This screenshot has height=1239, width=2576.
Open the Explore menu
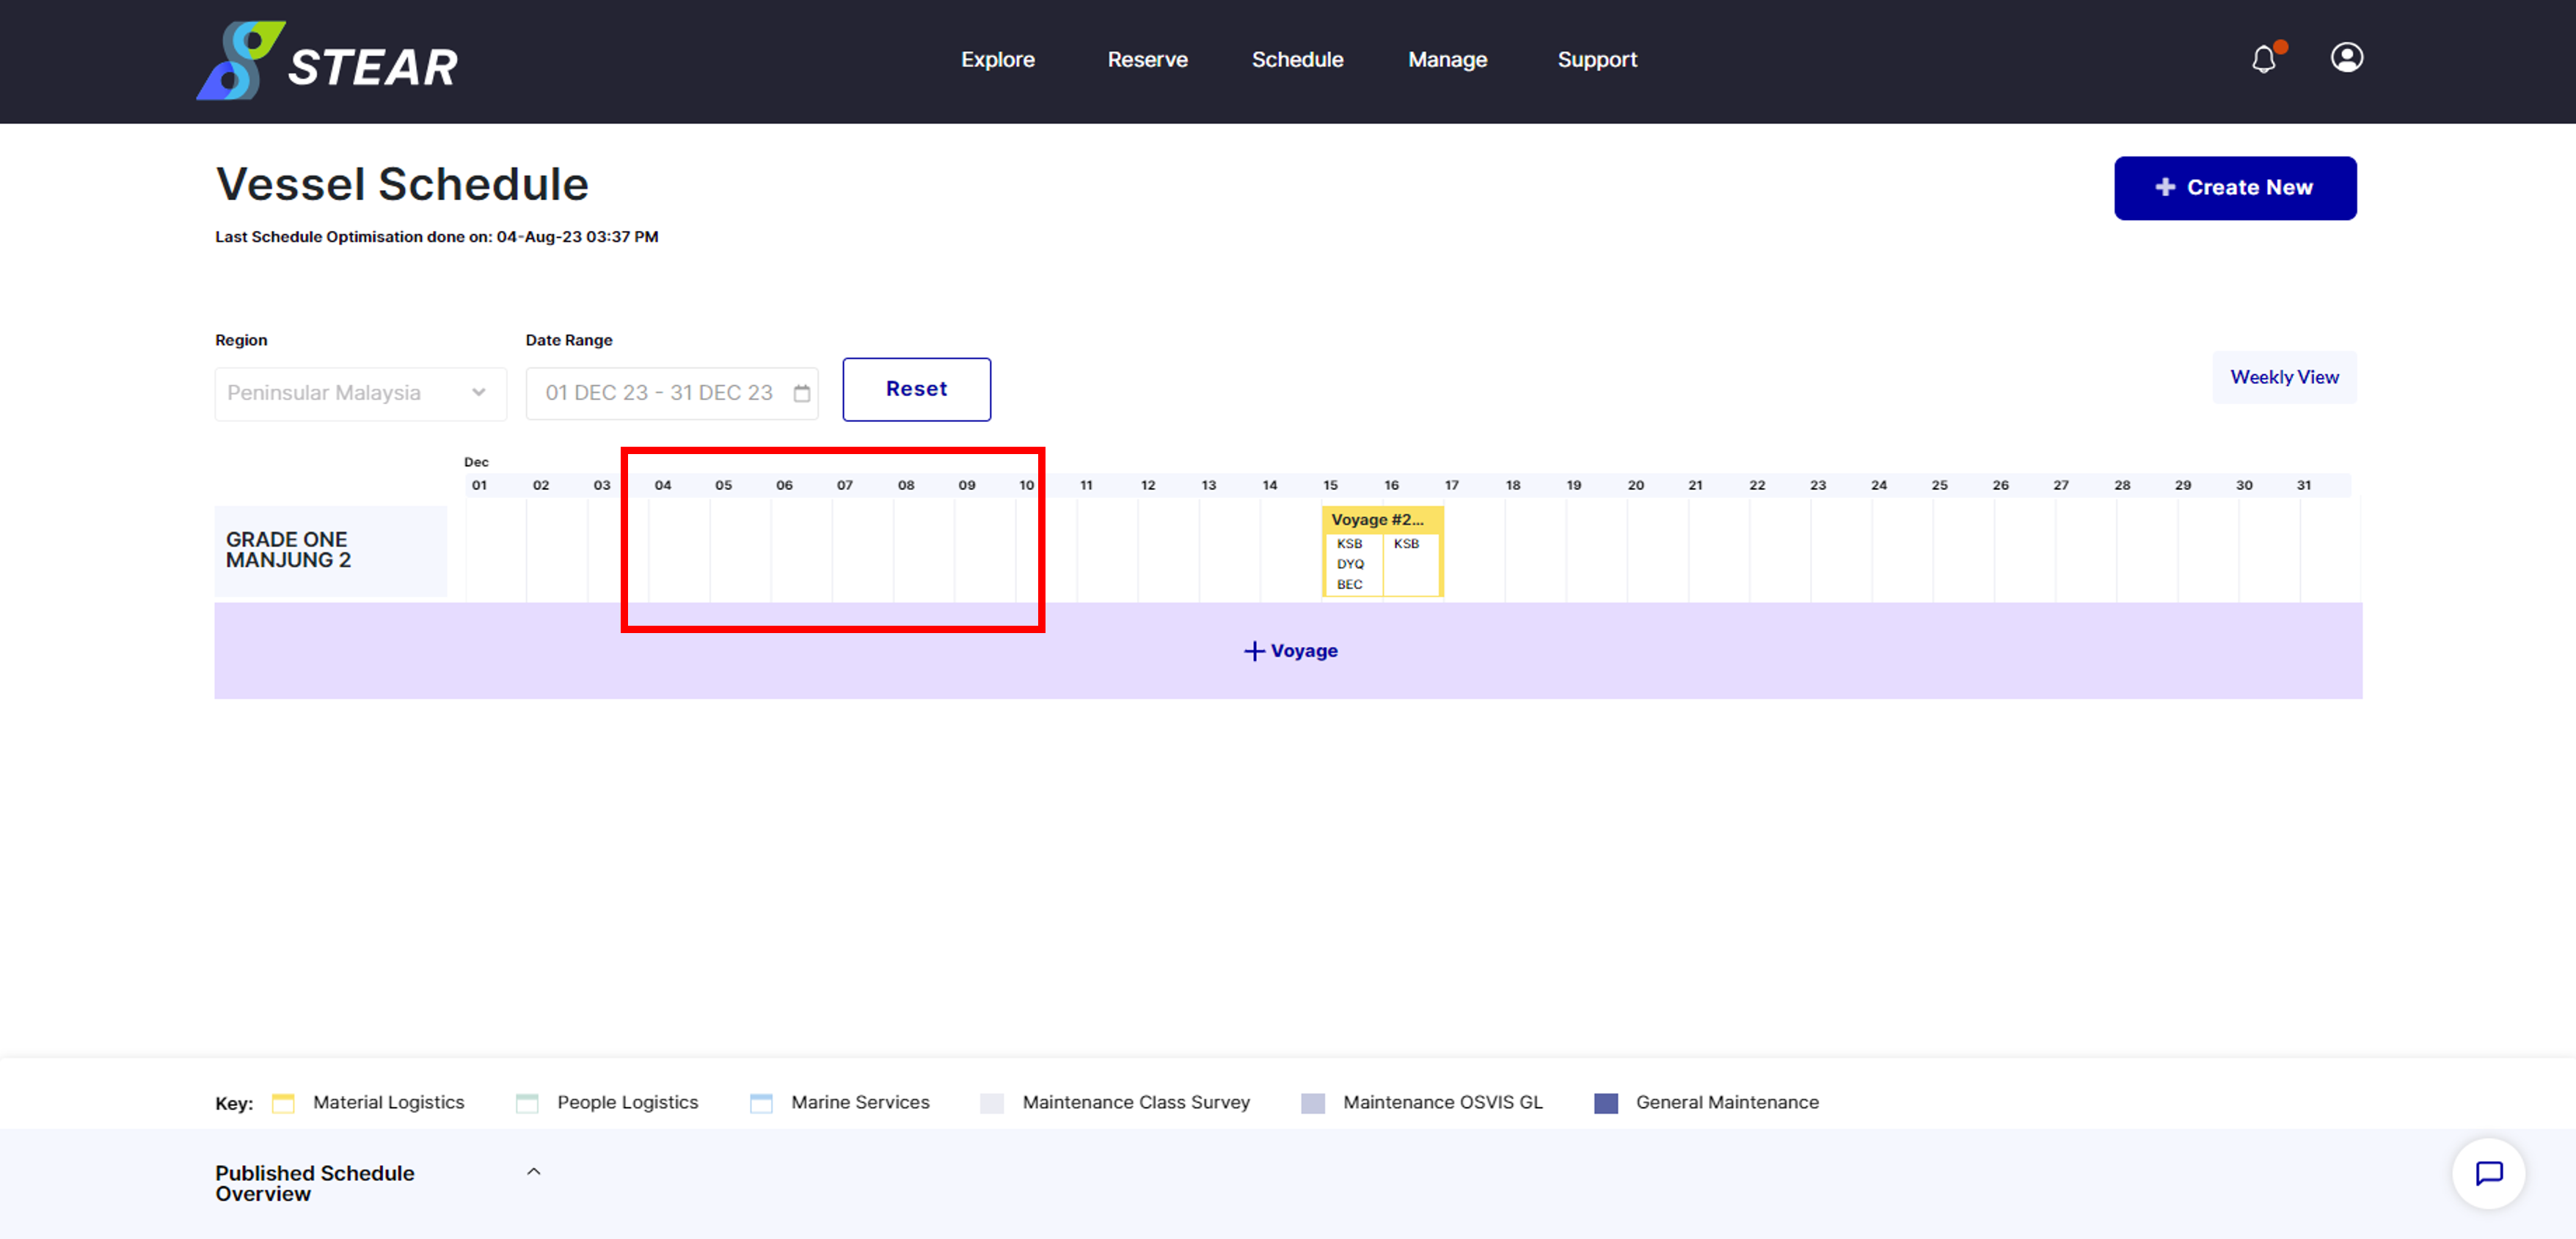[x=997, y=59]
